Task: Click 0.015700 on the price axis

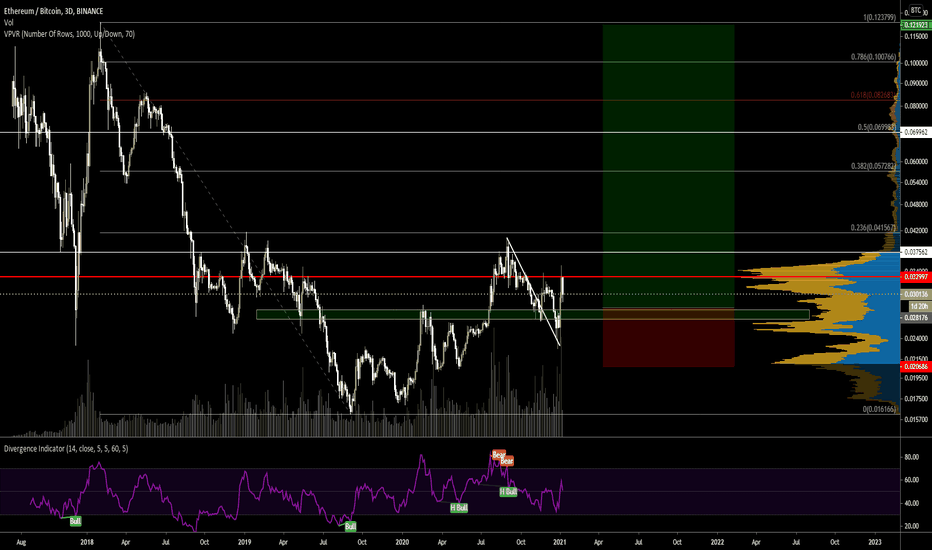Action: click(x=917, y=420)
